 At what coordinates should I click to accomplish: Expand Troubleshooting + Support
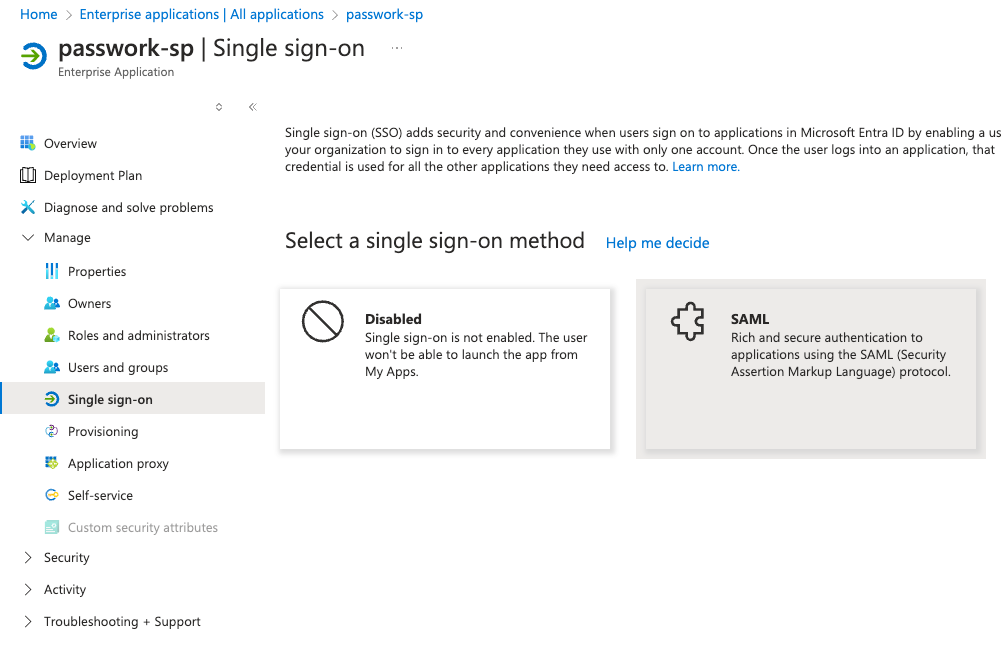coord(122,621)
